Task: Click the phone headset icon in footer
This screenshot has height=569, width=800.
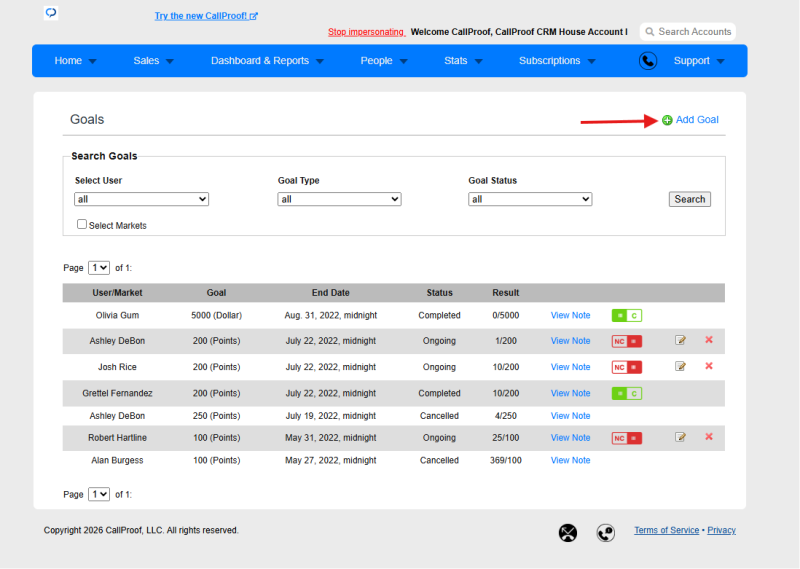Action: tap(606, 533)
